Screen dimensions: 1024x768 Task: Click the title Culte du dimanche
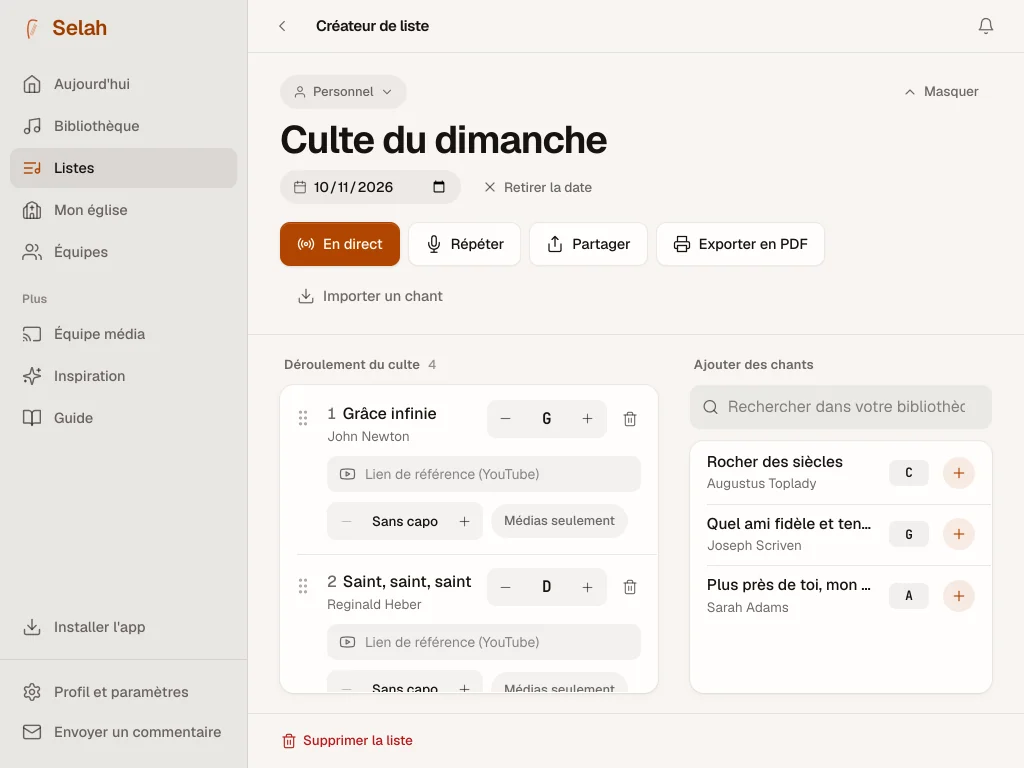[x=443, y=140]
